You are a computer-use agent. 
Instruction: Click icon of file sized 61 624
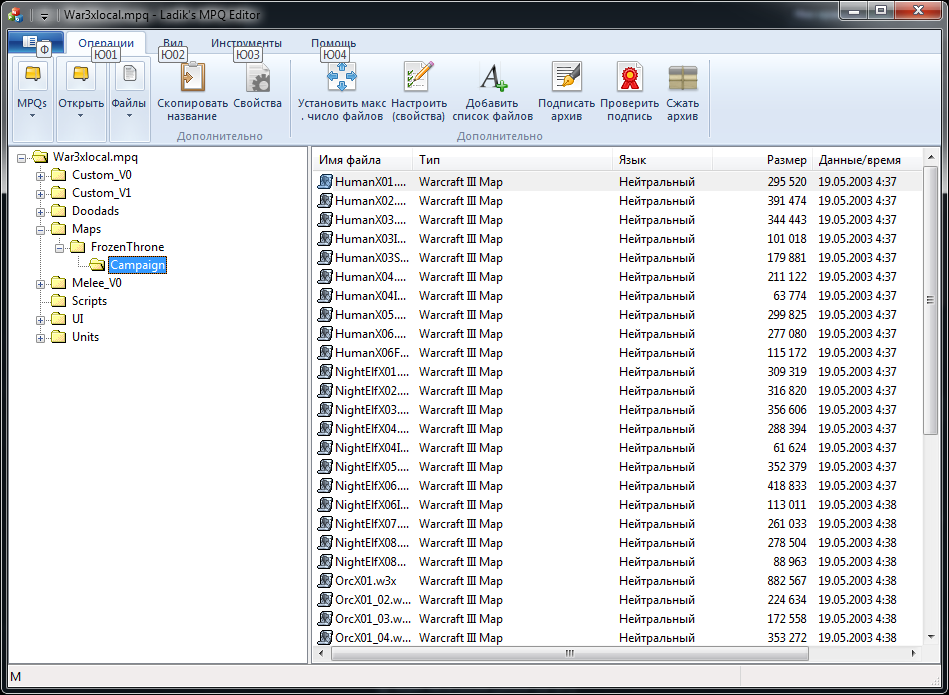326,447
